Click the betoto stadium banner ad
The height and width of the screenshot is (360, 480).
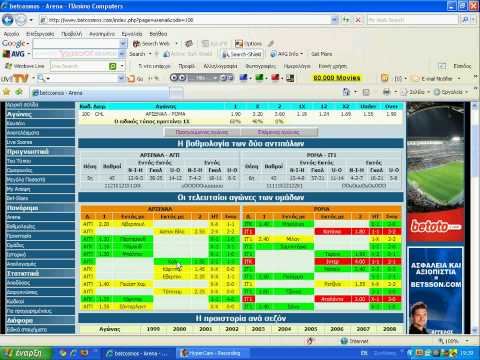coord(435,172)
